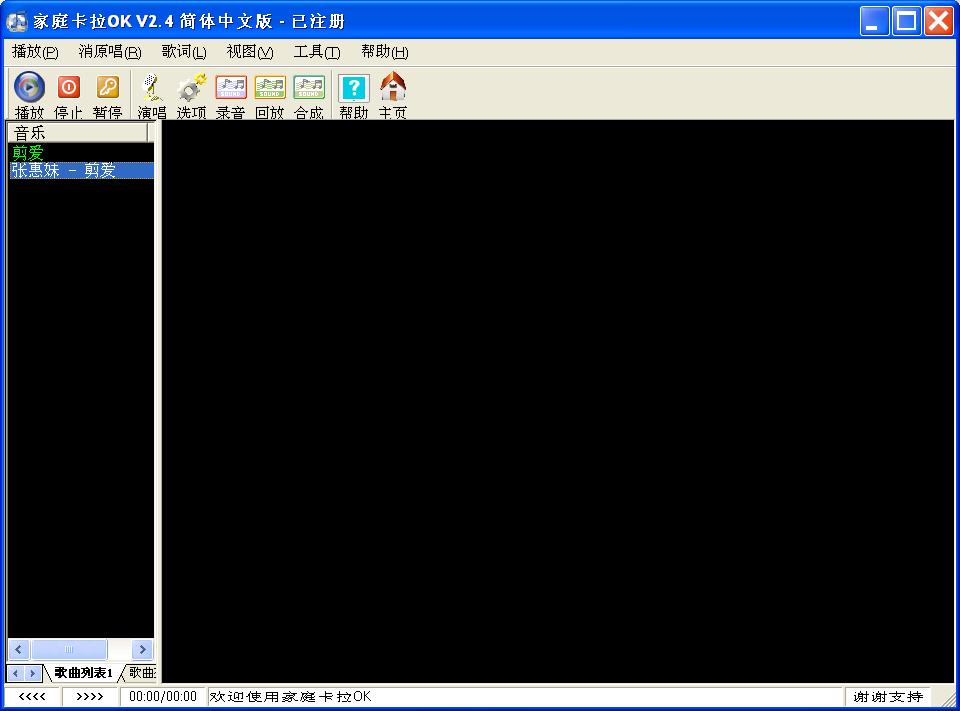Open the 歌词(L) menu

point(184,52)
